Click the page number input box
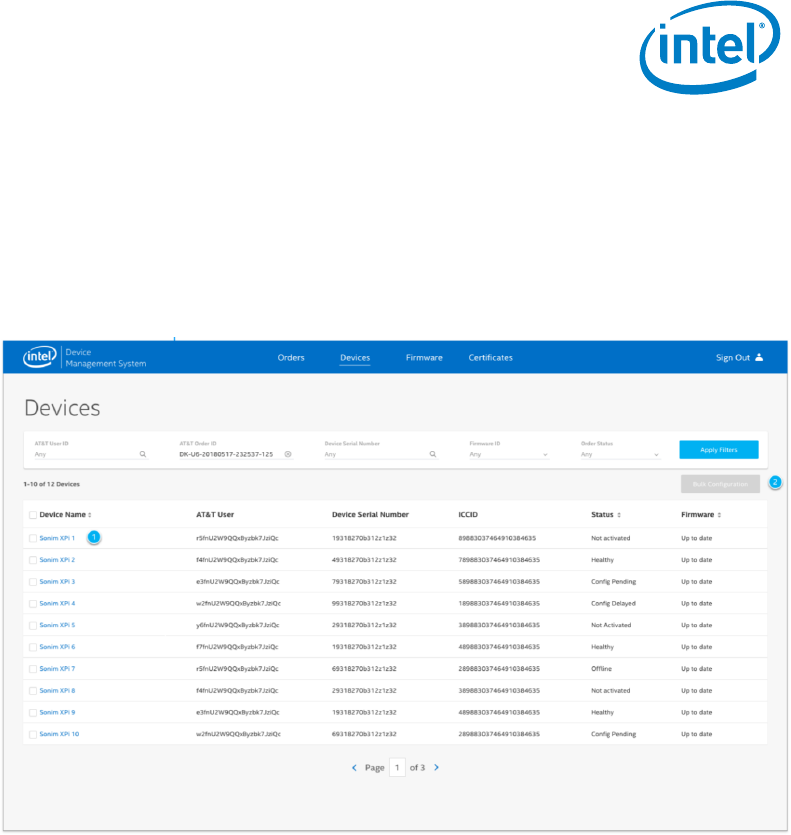This screenshot has width=791, height=835. coord(397,767)
